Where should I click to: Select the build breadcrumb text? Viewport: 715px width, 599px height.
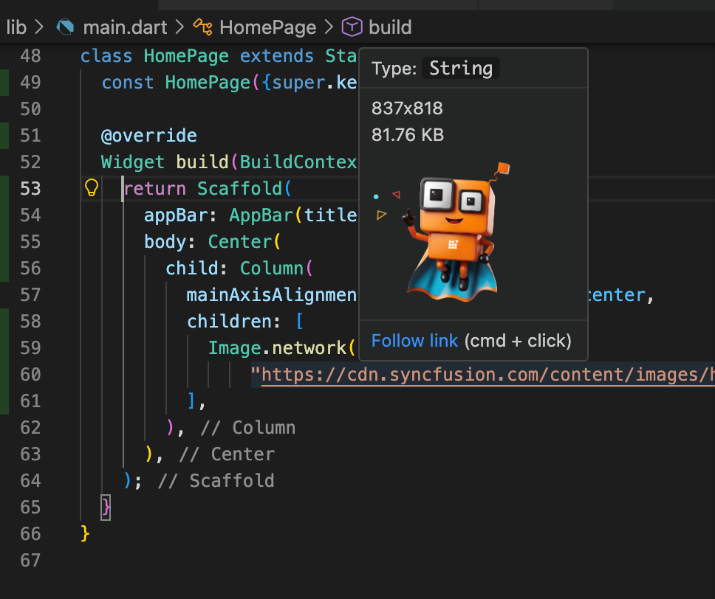pos(390,27)
